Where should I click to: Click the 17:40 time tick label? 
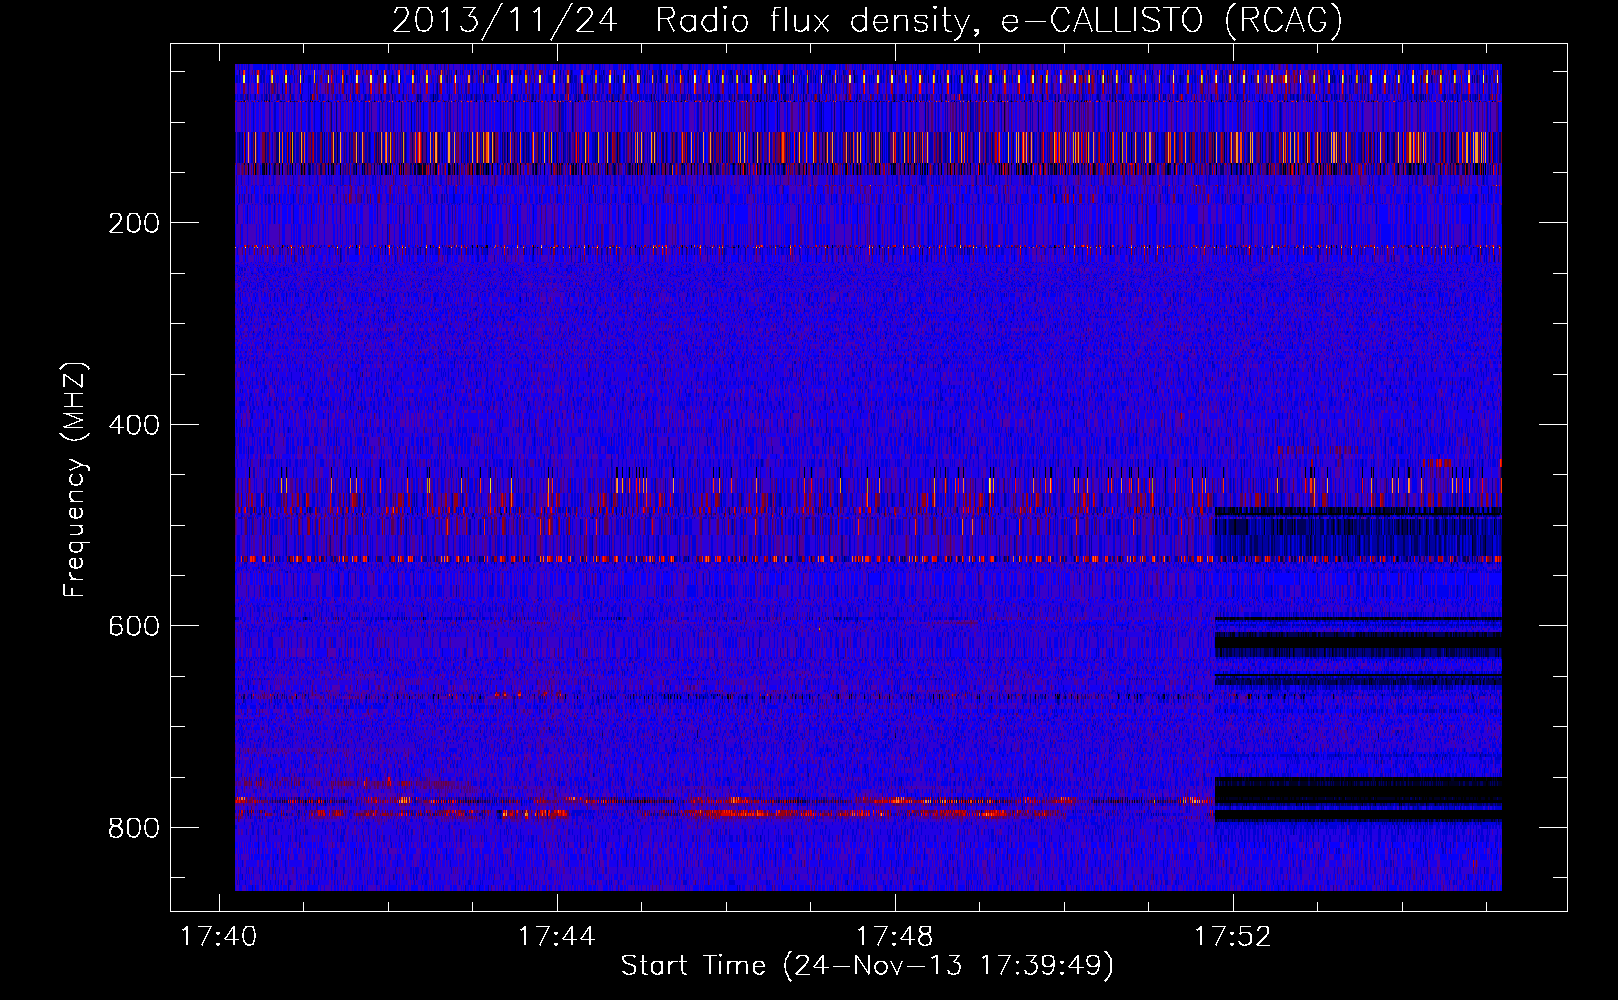[x=218, y=937]
